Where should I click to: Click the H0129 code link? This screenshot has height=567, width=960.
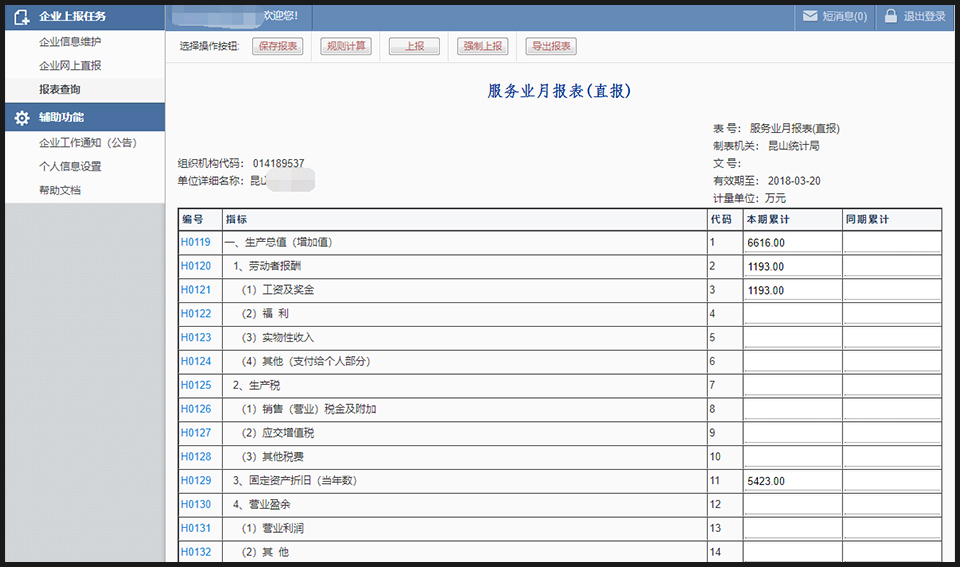[x=196, y=481]
